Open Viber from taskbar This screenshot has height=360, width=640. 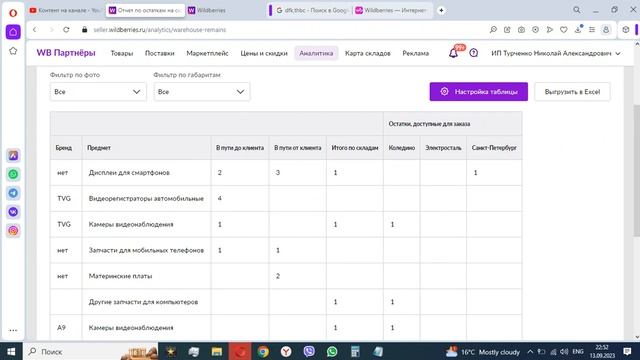[x=309, y=351]
